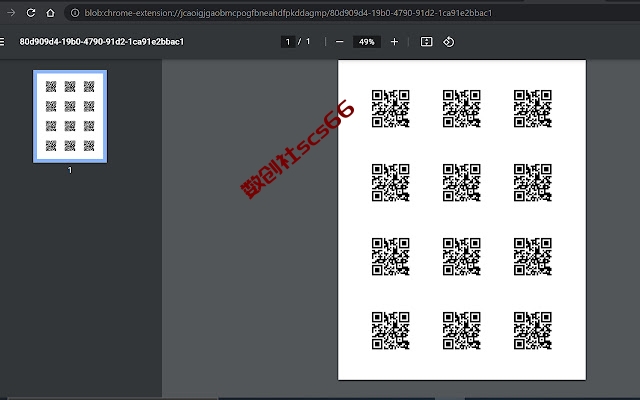Image resolution: width=640 pixels, height=400 pixels.
Task: Toggle the PDF sidebar menu icon
Action: click(x=2, y=42)
